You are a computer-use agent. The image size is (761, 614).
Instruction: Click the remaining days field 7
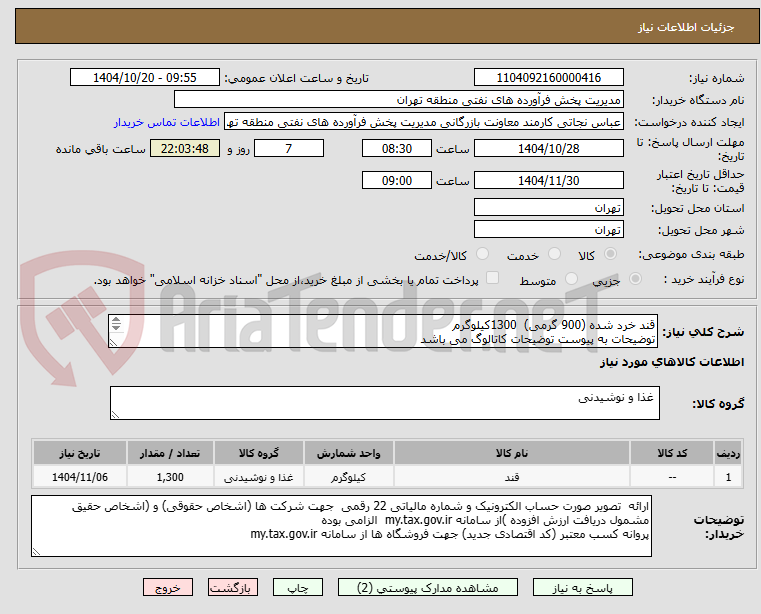[x=289, y=149]
